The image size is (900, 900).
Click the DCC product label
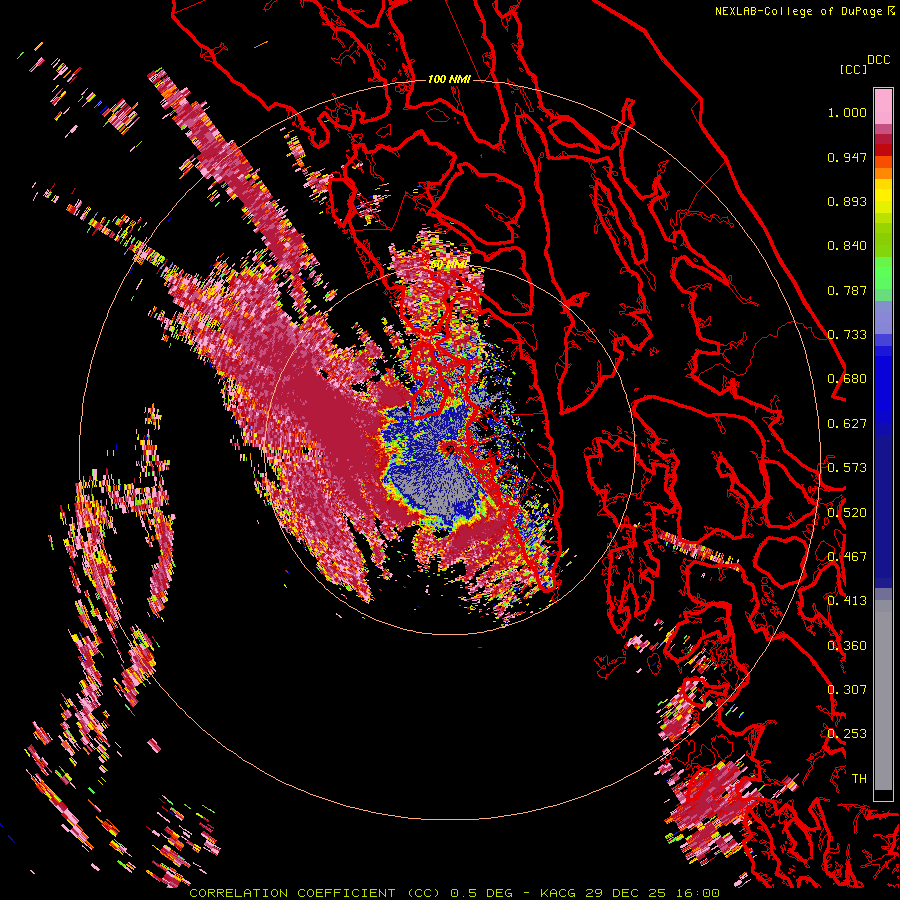[x=878, y=60]
